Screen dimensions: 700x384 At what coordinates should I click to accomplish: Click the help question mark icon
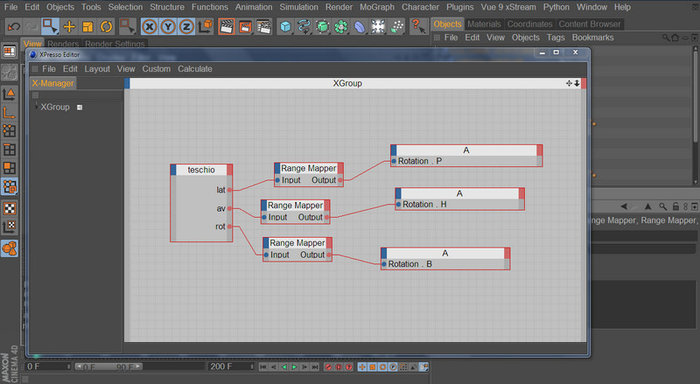tap(418, 26)
